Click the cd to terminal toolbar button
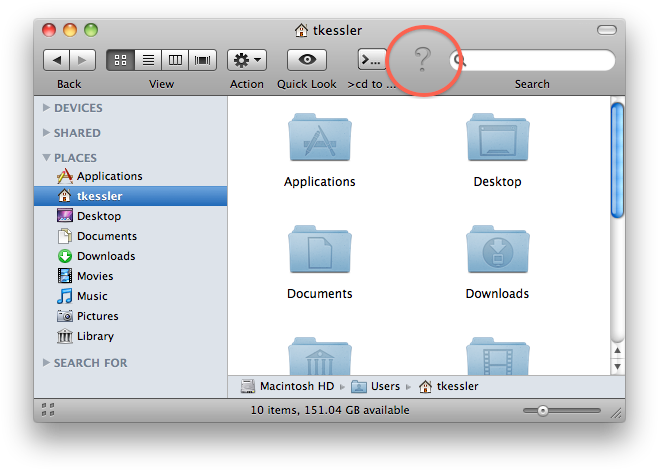Screen dimensions: 658x470 point(372,60)
